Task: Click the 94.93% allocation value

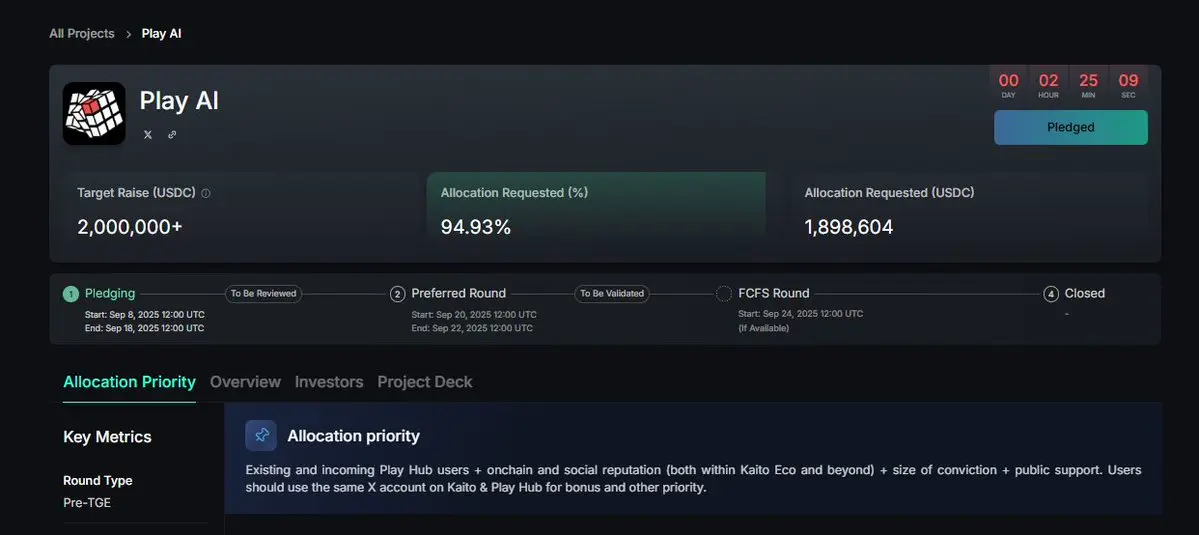Action: click(476, 227)
